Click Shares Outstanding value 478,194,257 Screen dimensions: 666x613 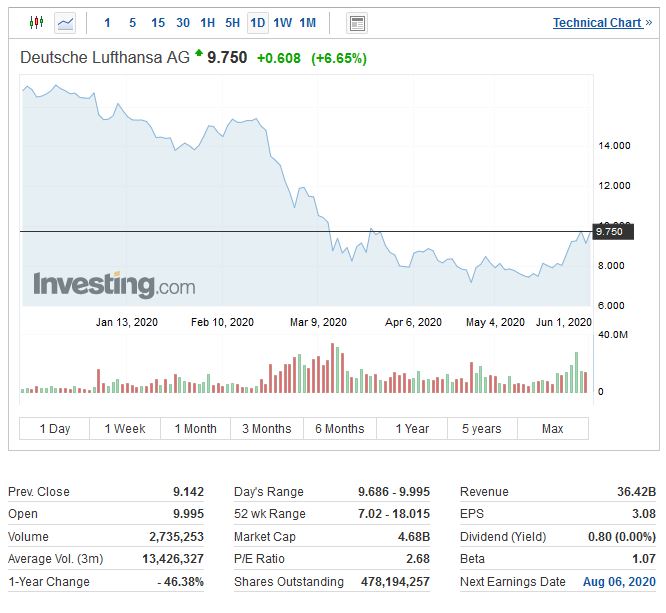click(x=395, y=582)
